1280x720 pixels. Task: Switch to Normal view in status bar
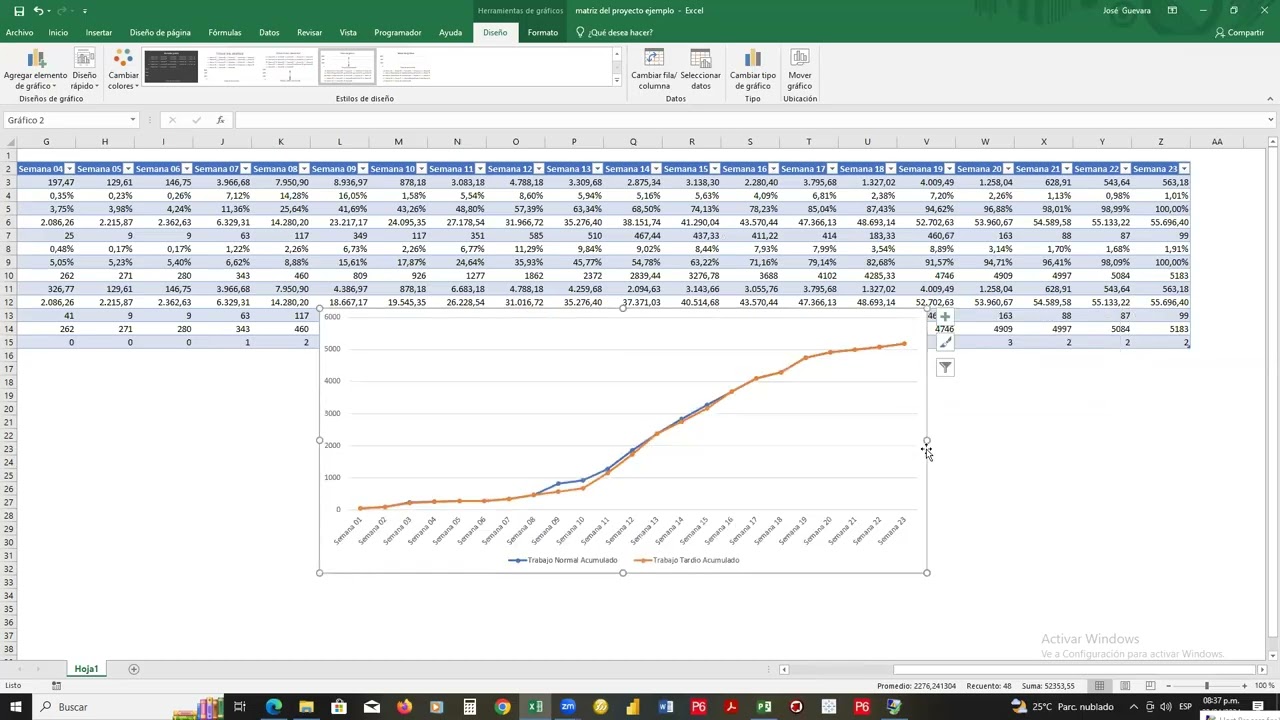pos(1099,686)
